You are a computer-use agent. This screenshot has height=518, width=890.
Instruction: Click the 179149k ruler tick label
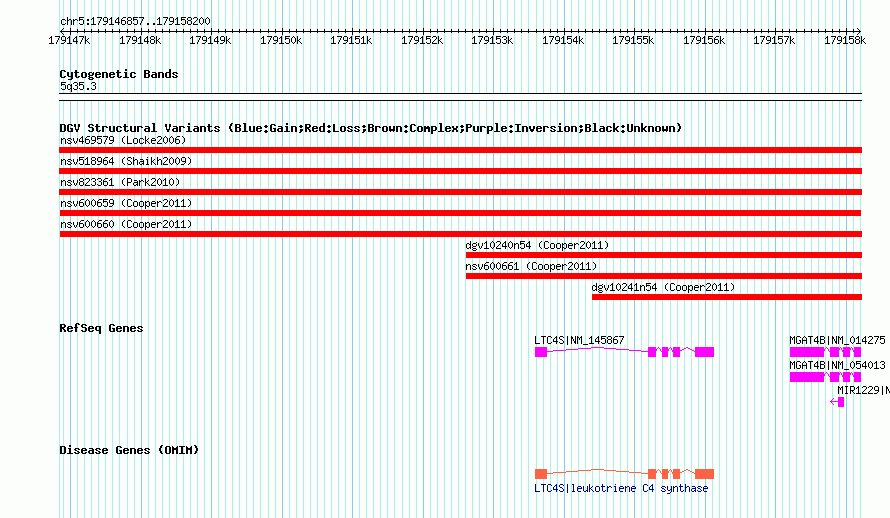pyautogui.click(x=210, y=40)
